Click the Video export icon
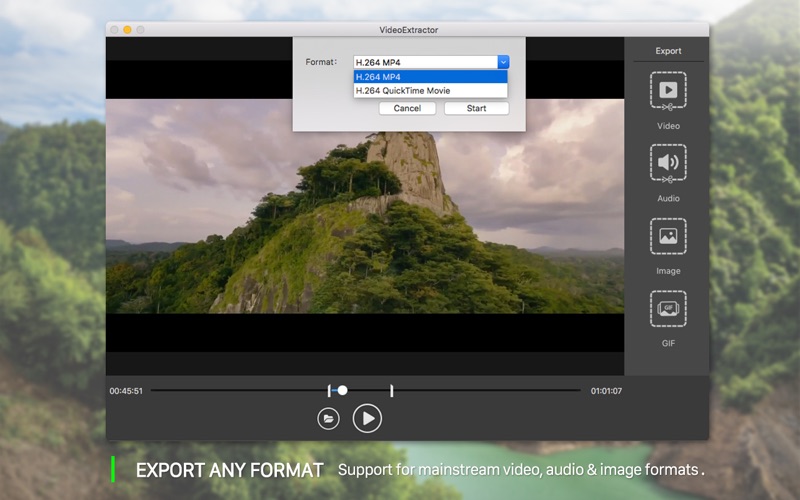800x500 pixels. [x=668, y=91]
